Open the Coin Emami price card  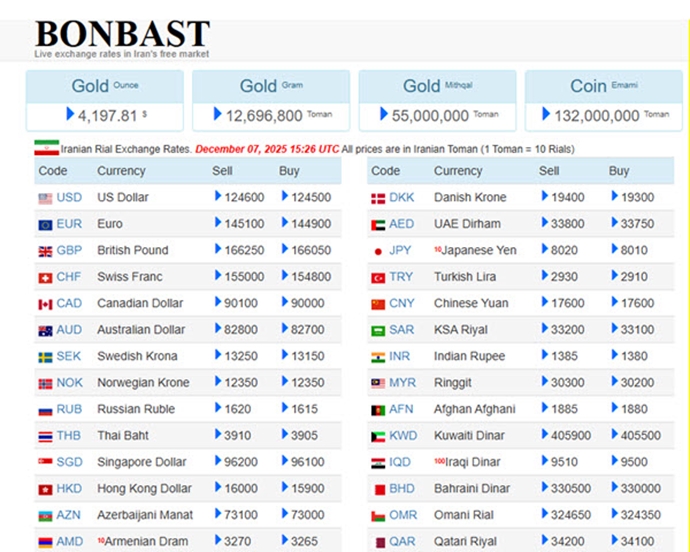pos(603,100)
